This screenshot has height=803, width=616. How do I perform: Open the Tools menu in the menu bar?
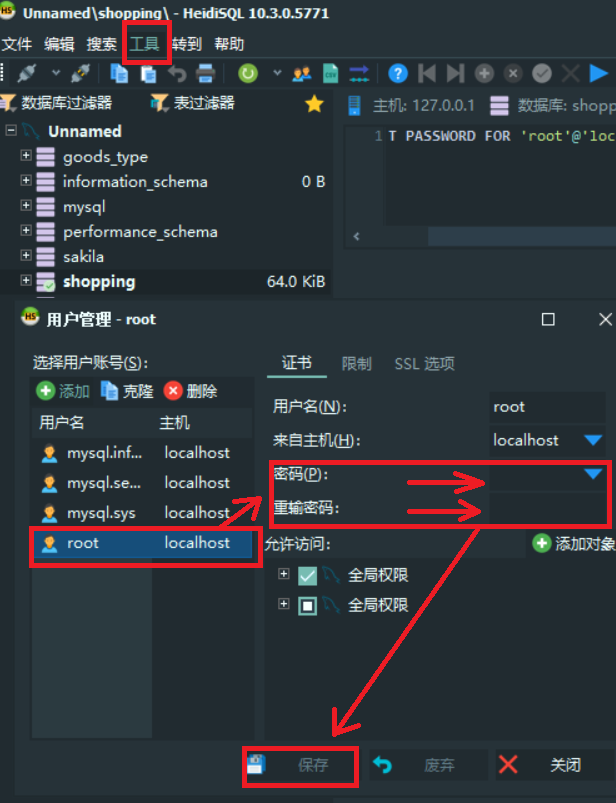pyautogui.click(x=144, y=44)
